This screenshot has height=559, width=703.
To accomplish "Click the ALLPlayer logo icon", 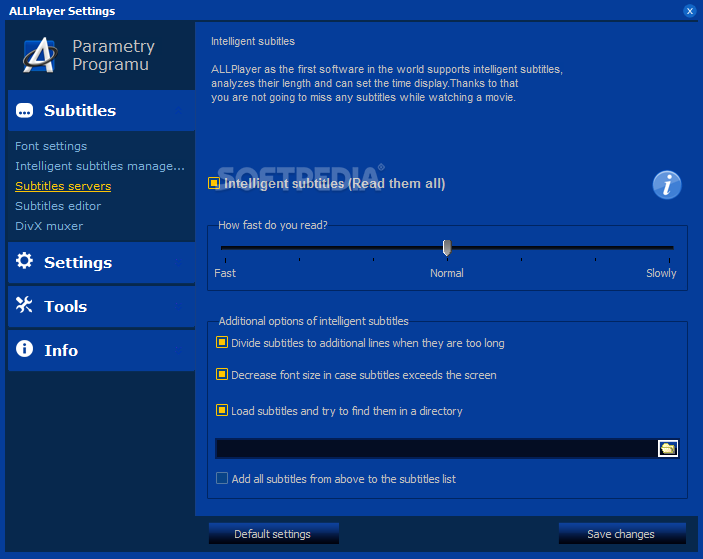I will tap(40, 55).
